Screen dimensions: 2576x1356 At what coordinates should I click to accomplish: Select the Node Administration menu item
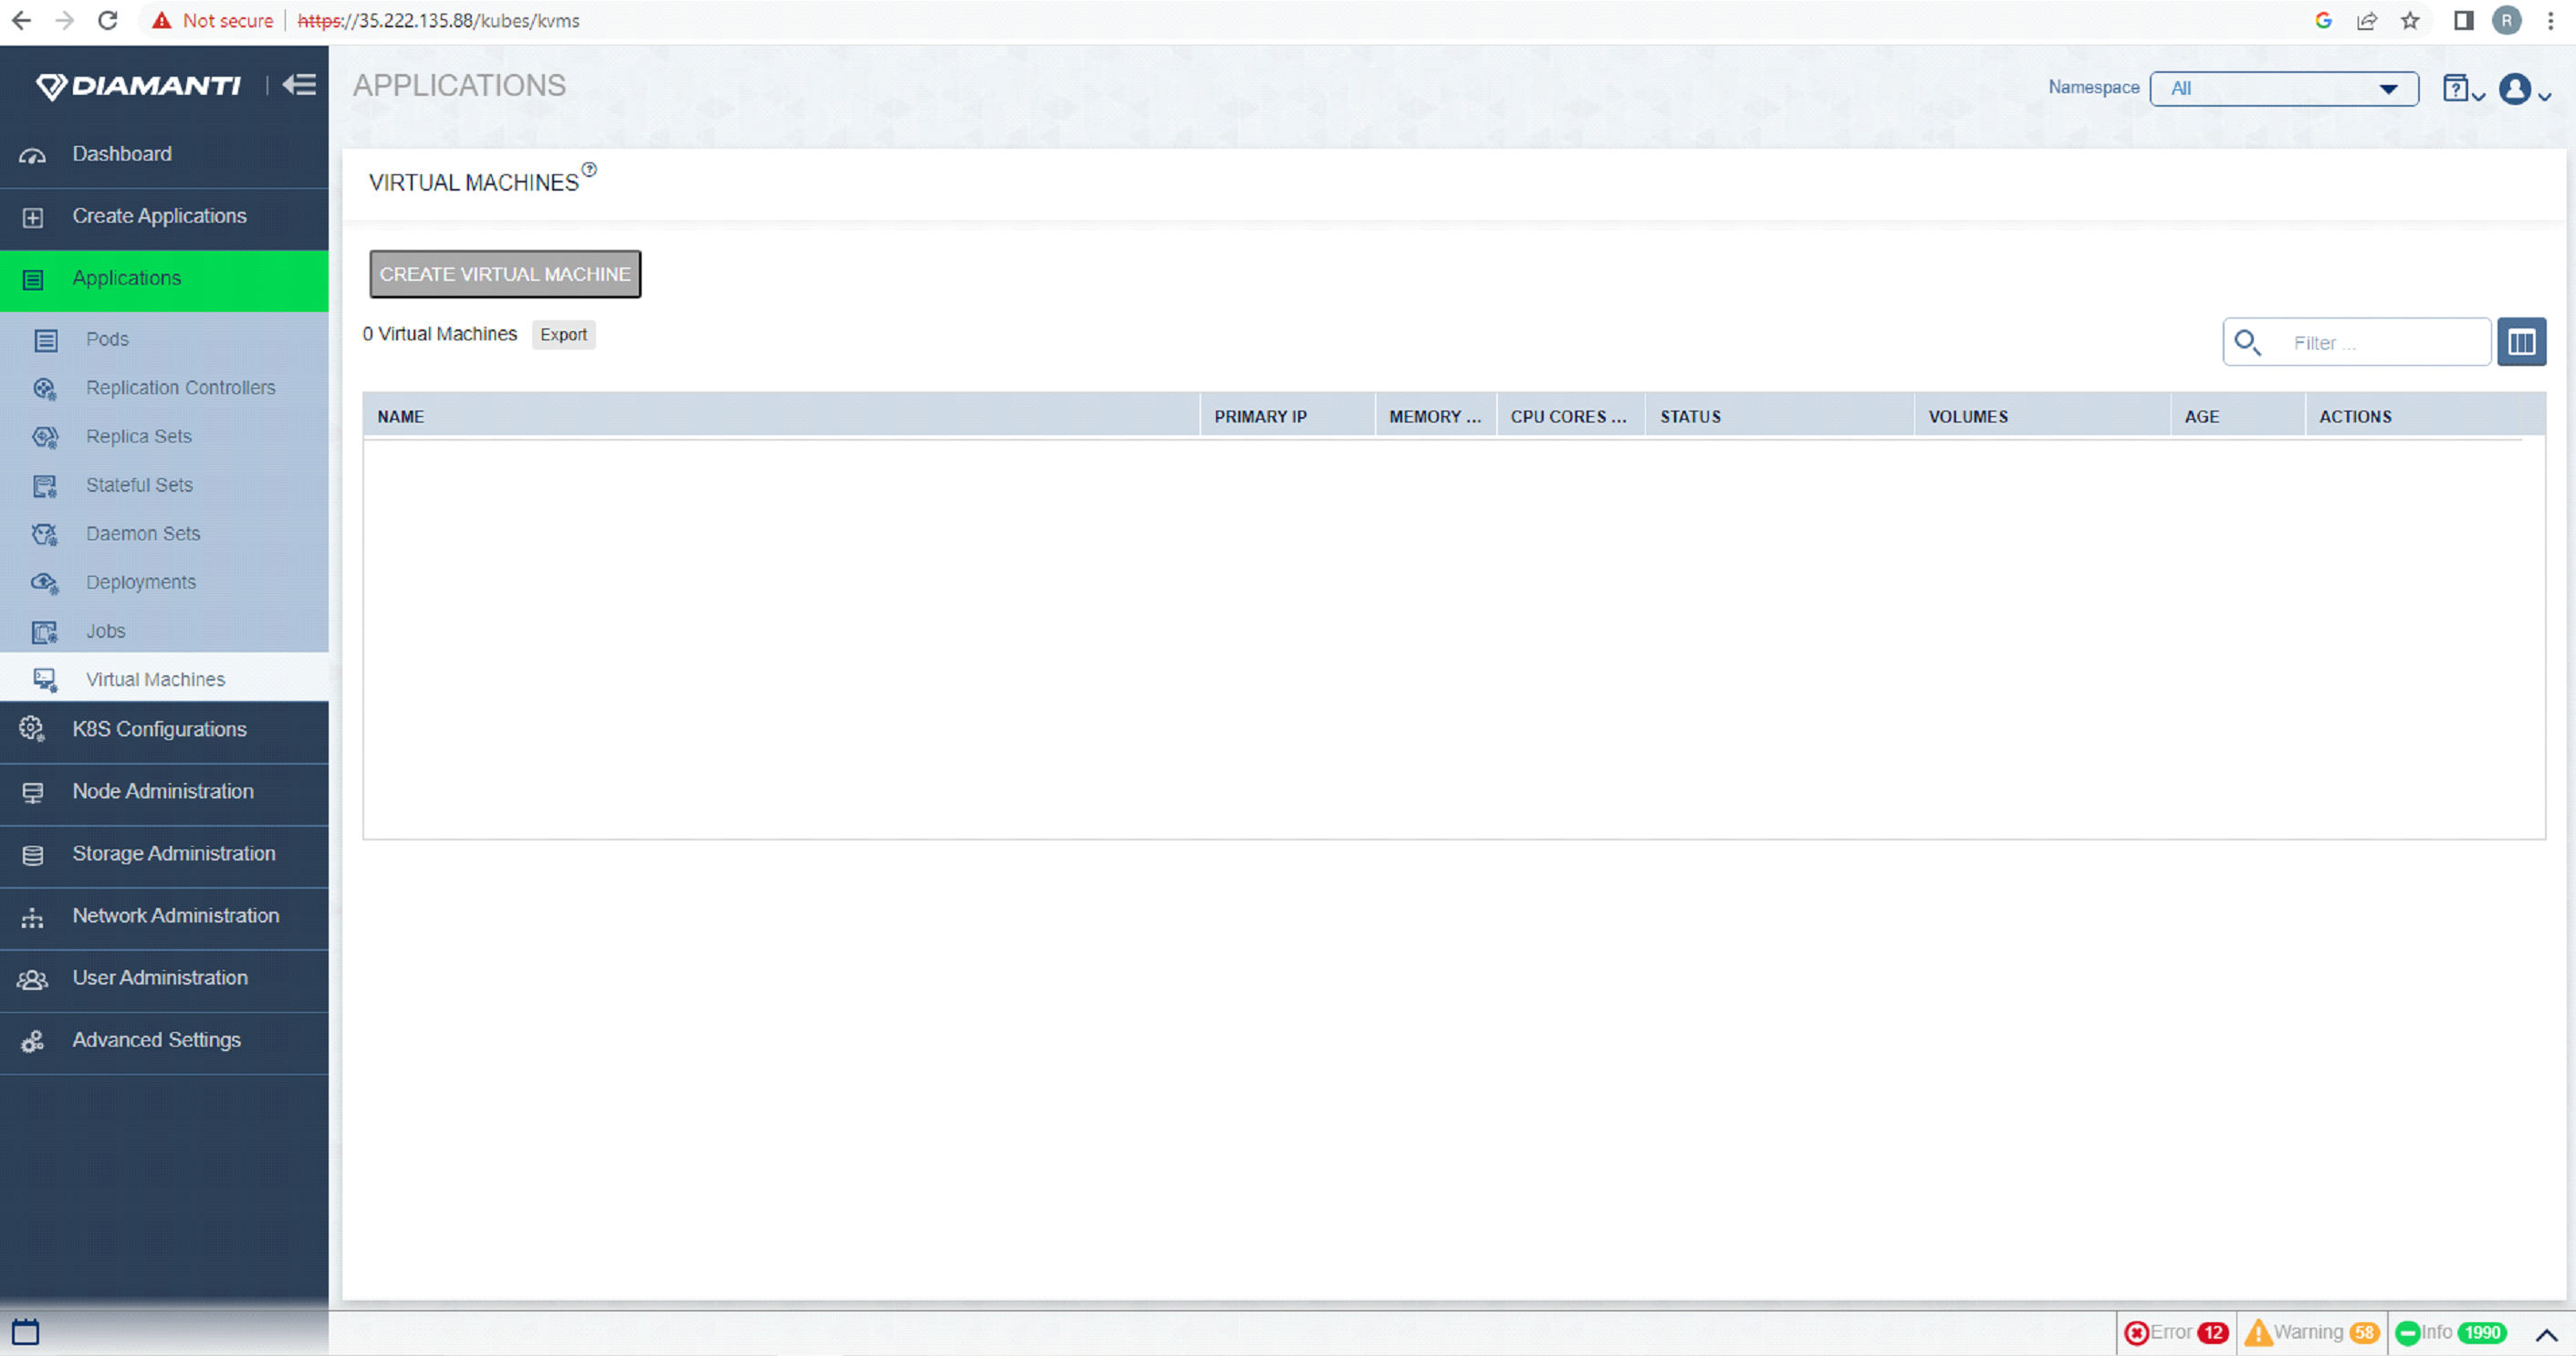[x=163, y=790]
